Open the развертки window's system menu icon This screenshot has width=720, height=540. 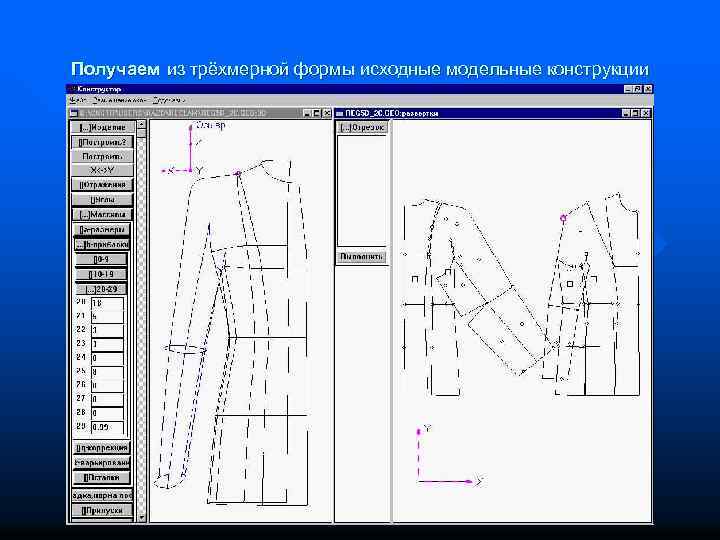(x=340, y=113)
